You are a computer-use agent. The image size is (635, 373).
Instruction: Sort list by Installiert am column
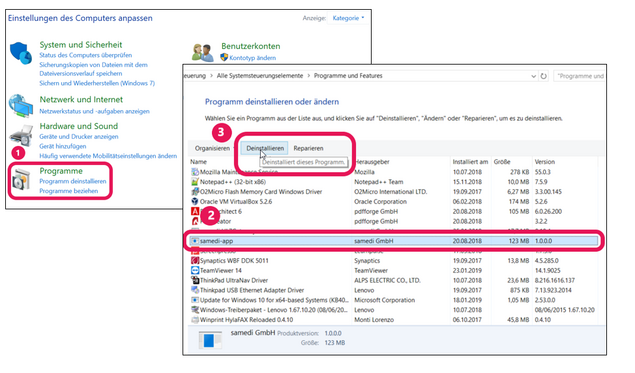[x=470, y=162]
